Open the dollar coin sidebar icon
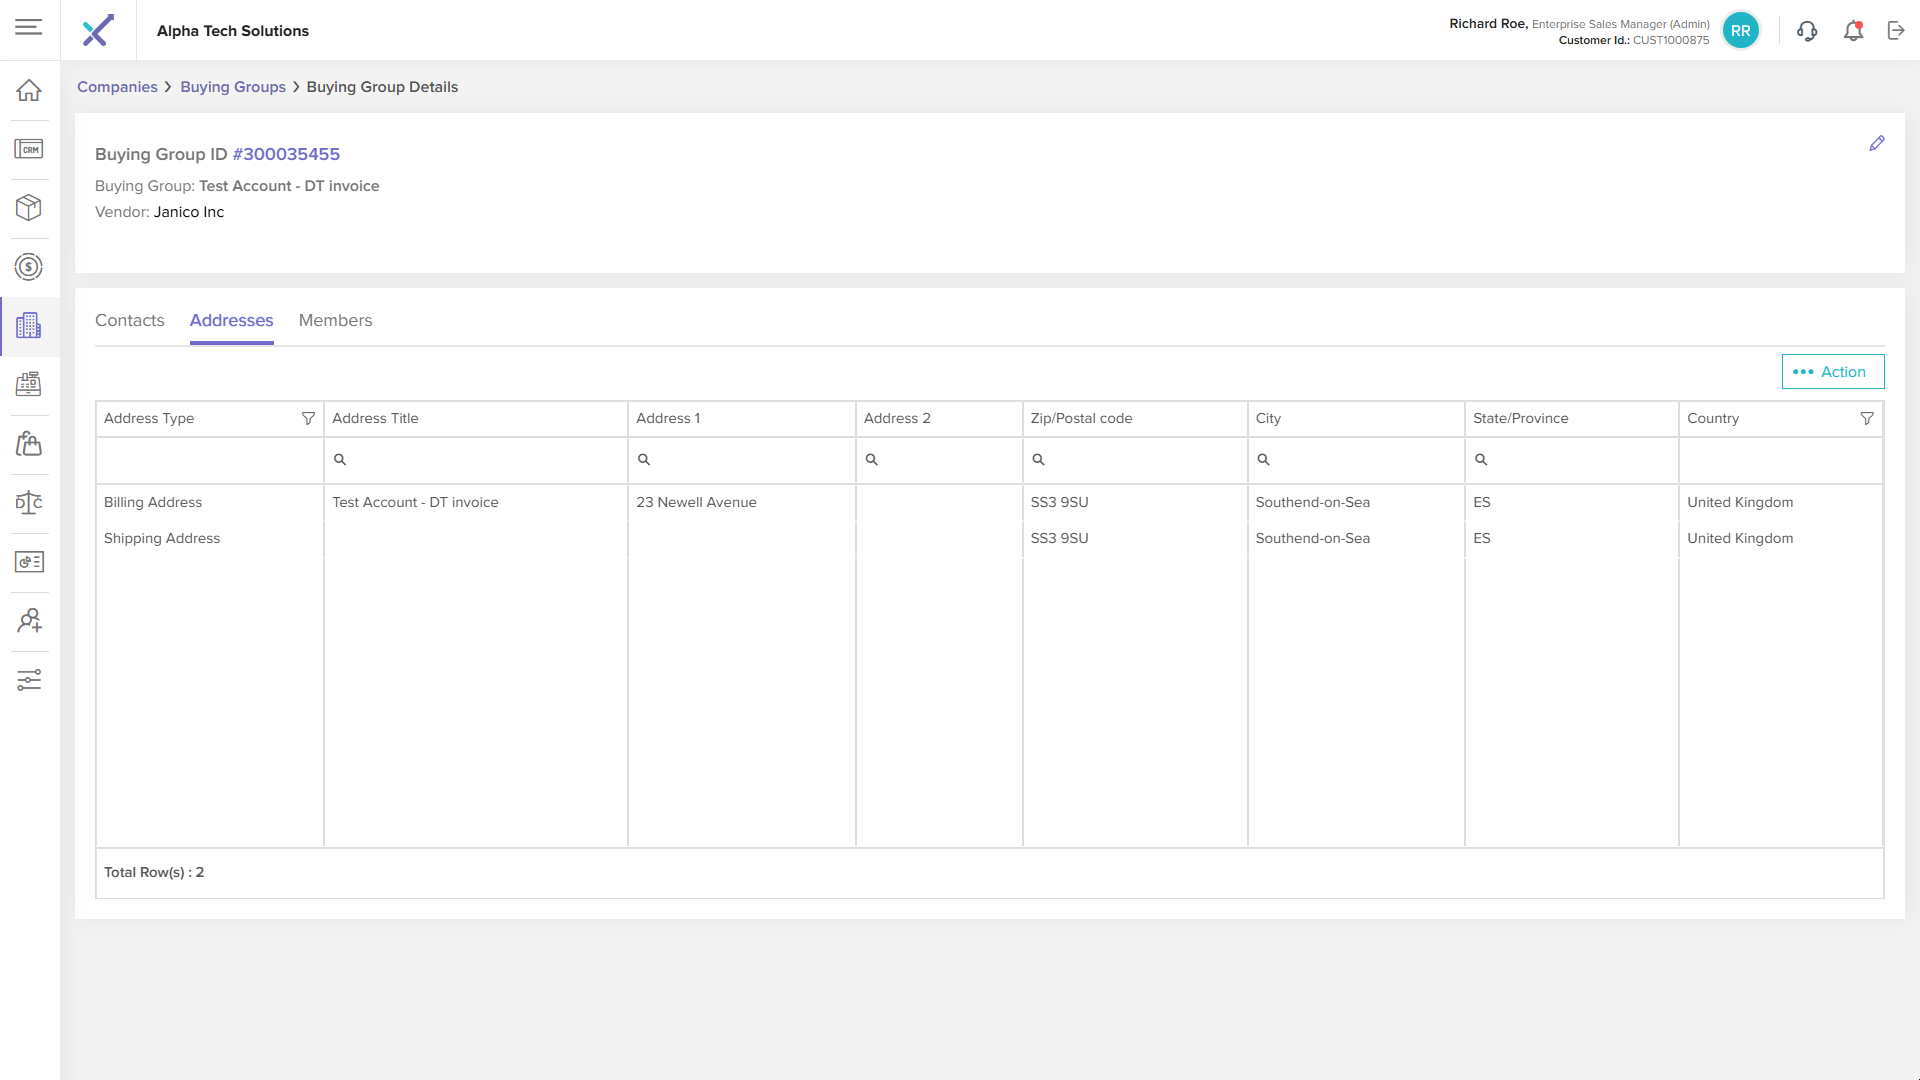This screenshot has width=1920, height=1080. (29, 267)
